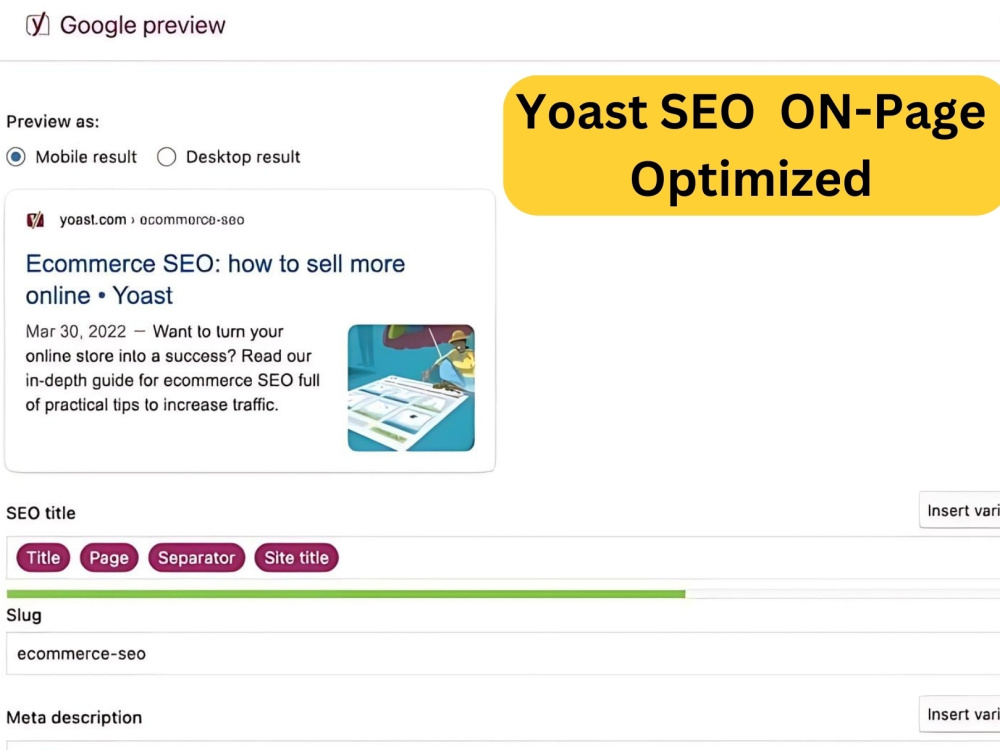
Task: Click the Slug input field
Action: 503,654
